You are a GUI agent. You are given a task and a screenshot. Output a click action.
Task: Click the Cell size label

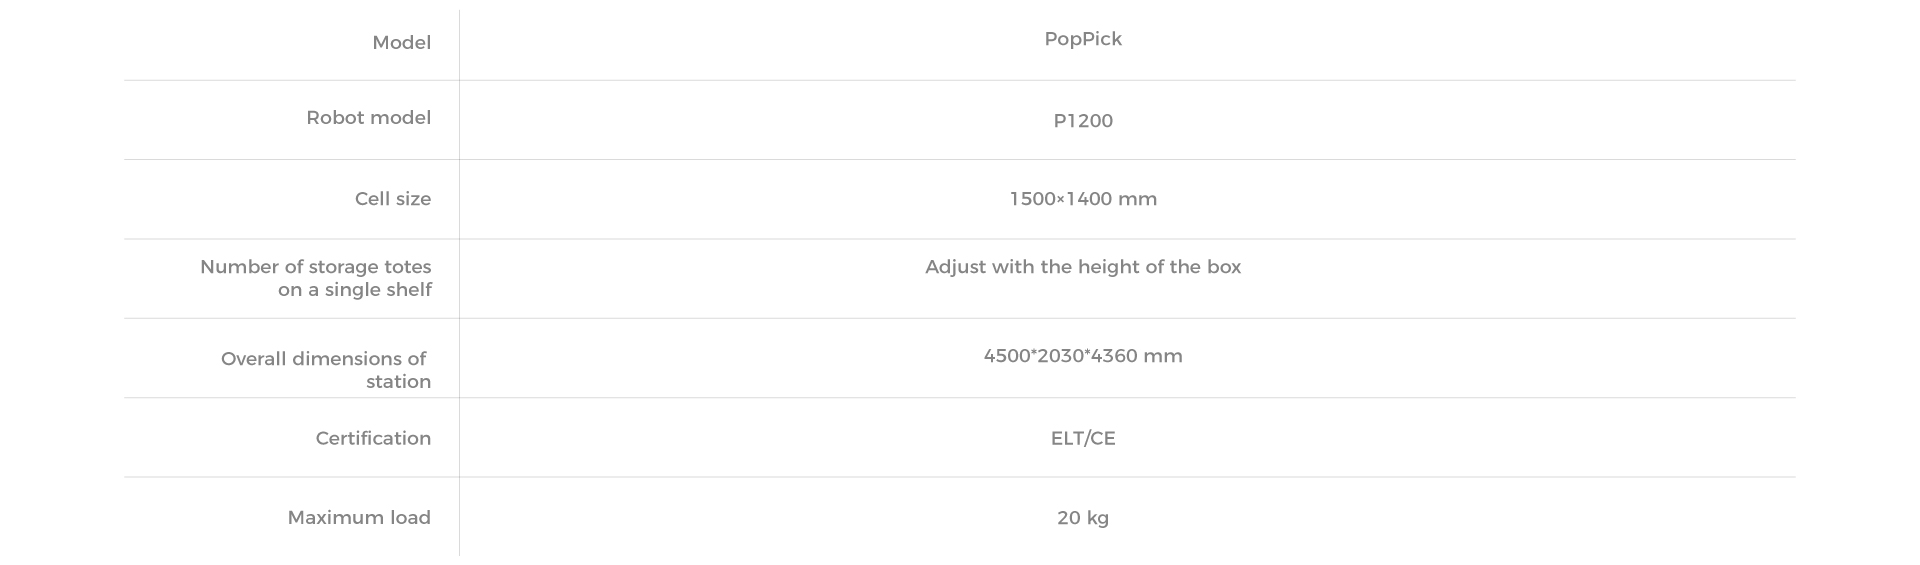[393, 199]
